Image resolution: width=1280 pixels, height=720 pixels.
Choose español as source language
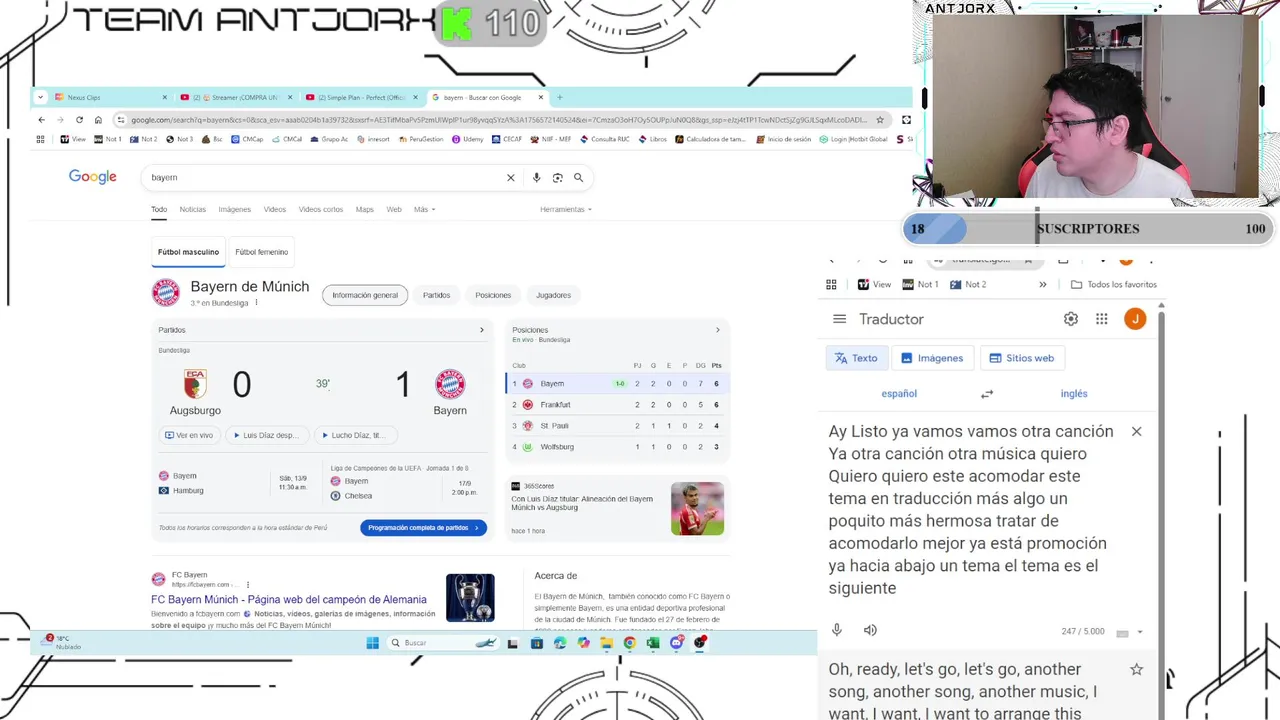[899, 394]
